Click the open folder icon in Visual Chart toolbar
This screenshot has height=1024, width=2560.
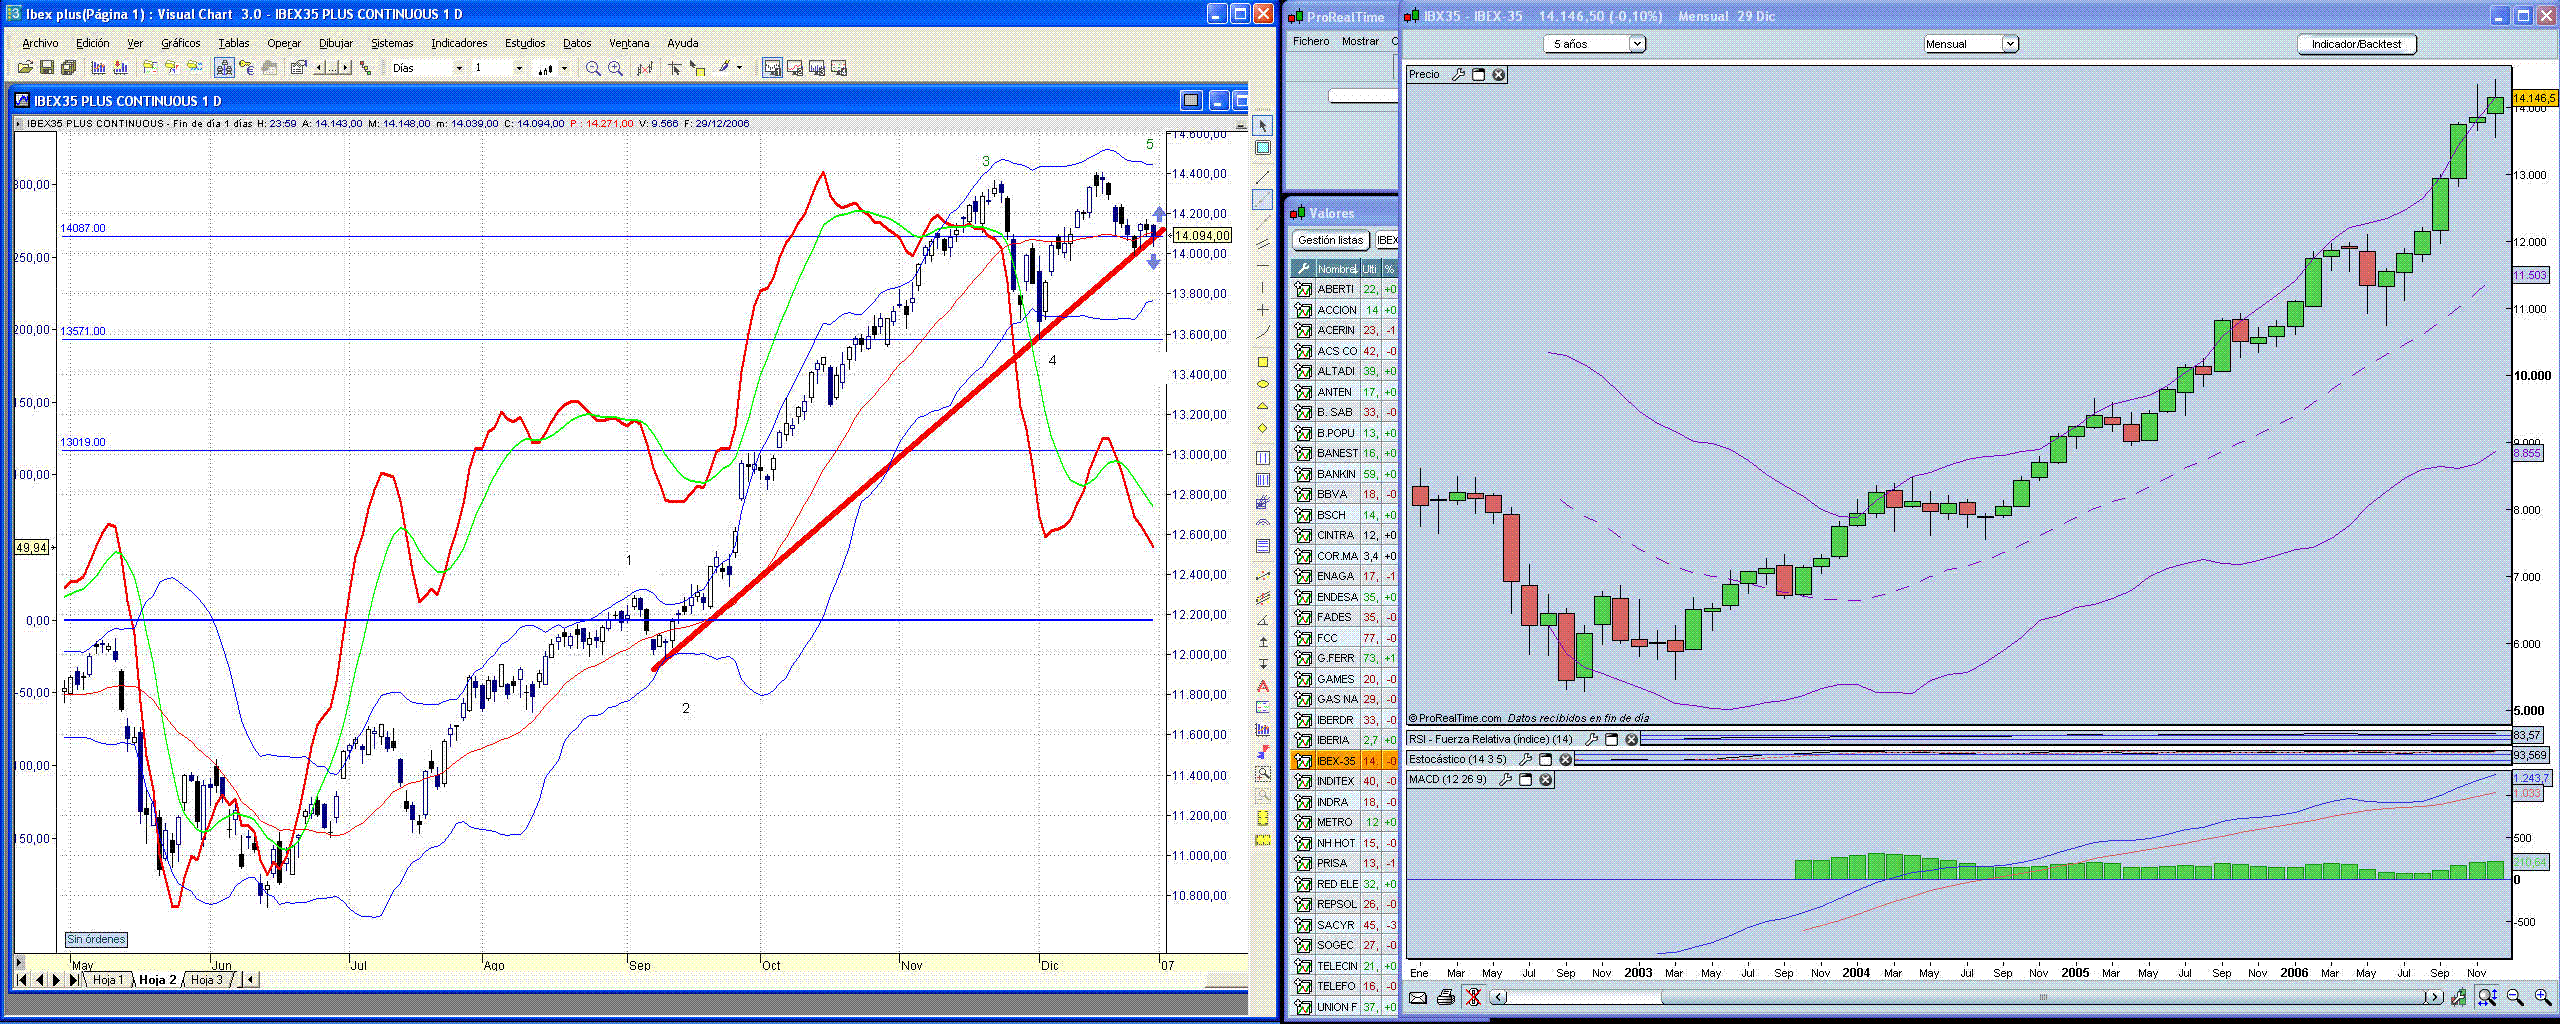[x=25, y=68]
